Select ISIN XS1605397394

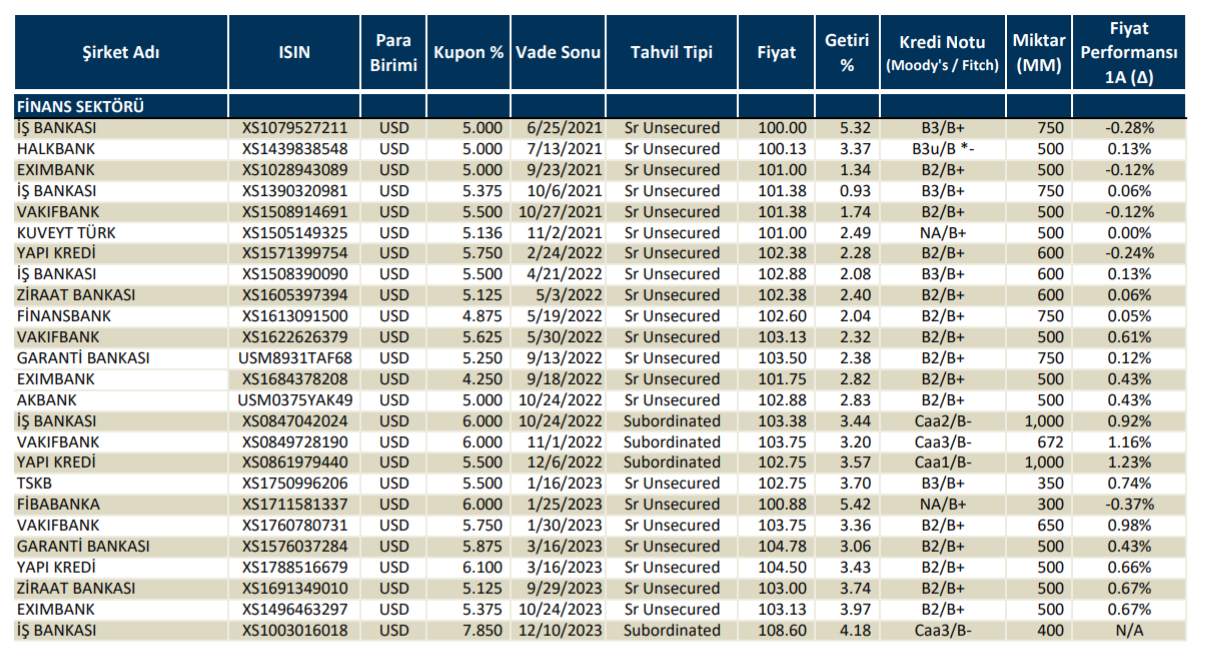294,295
